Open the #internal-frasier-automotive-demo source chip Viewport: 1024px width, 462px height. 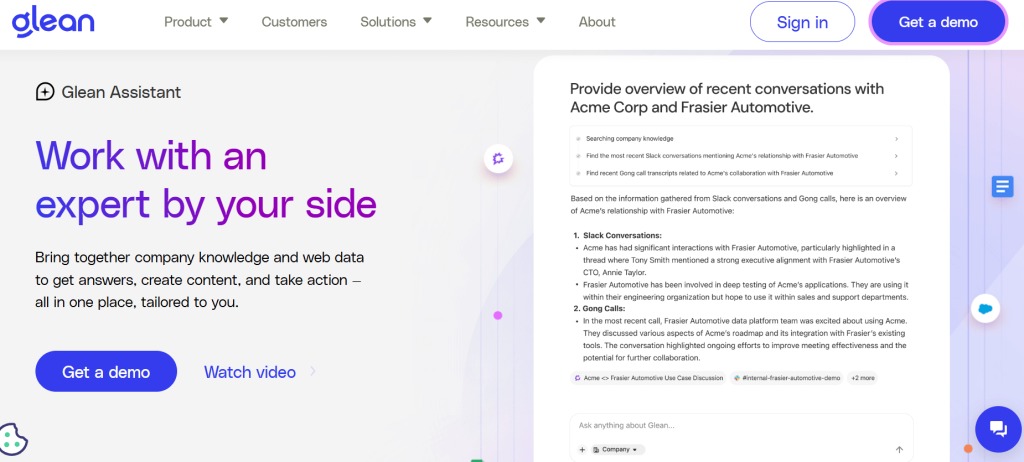pyautogui.click(x=786, y=378)
